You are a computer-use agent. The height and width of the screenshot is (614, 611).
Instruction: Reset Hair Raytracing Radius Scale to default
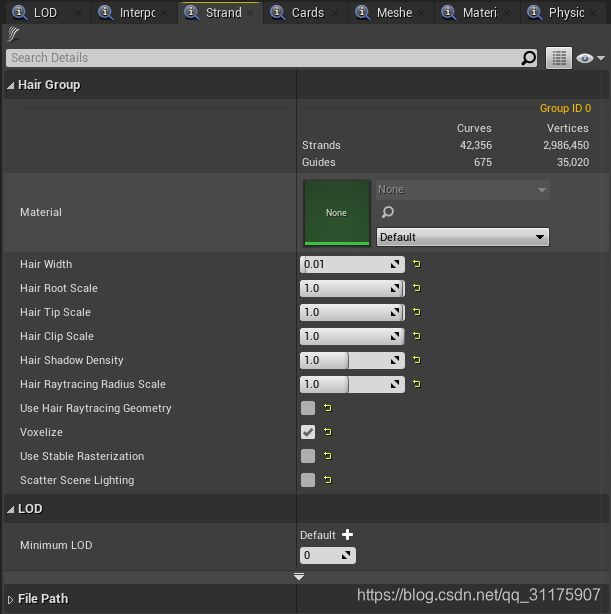click(416, 384)
